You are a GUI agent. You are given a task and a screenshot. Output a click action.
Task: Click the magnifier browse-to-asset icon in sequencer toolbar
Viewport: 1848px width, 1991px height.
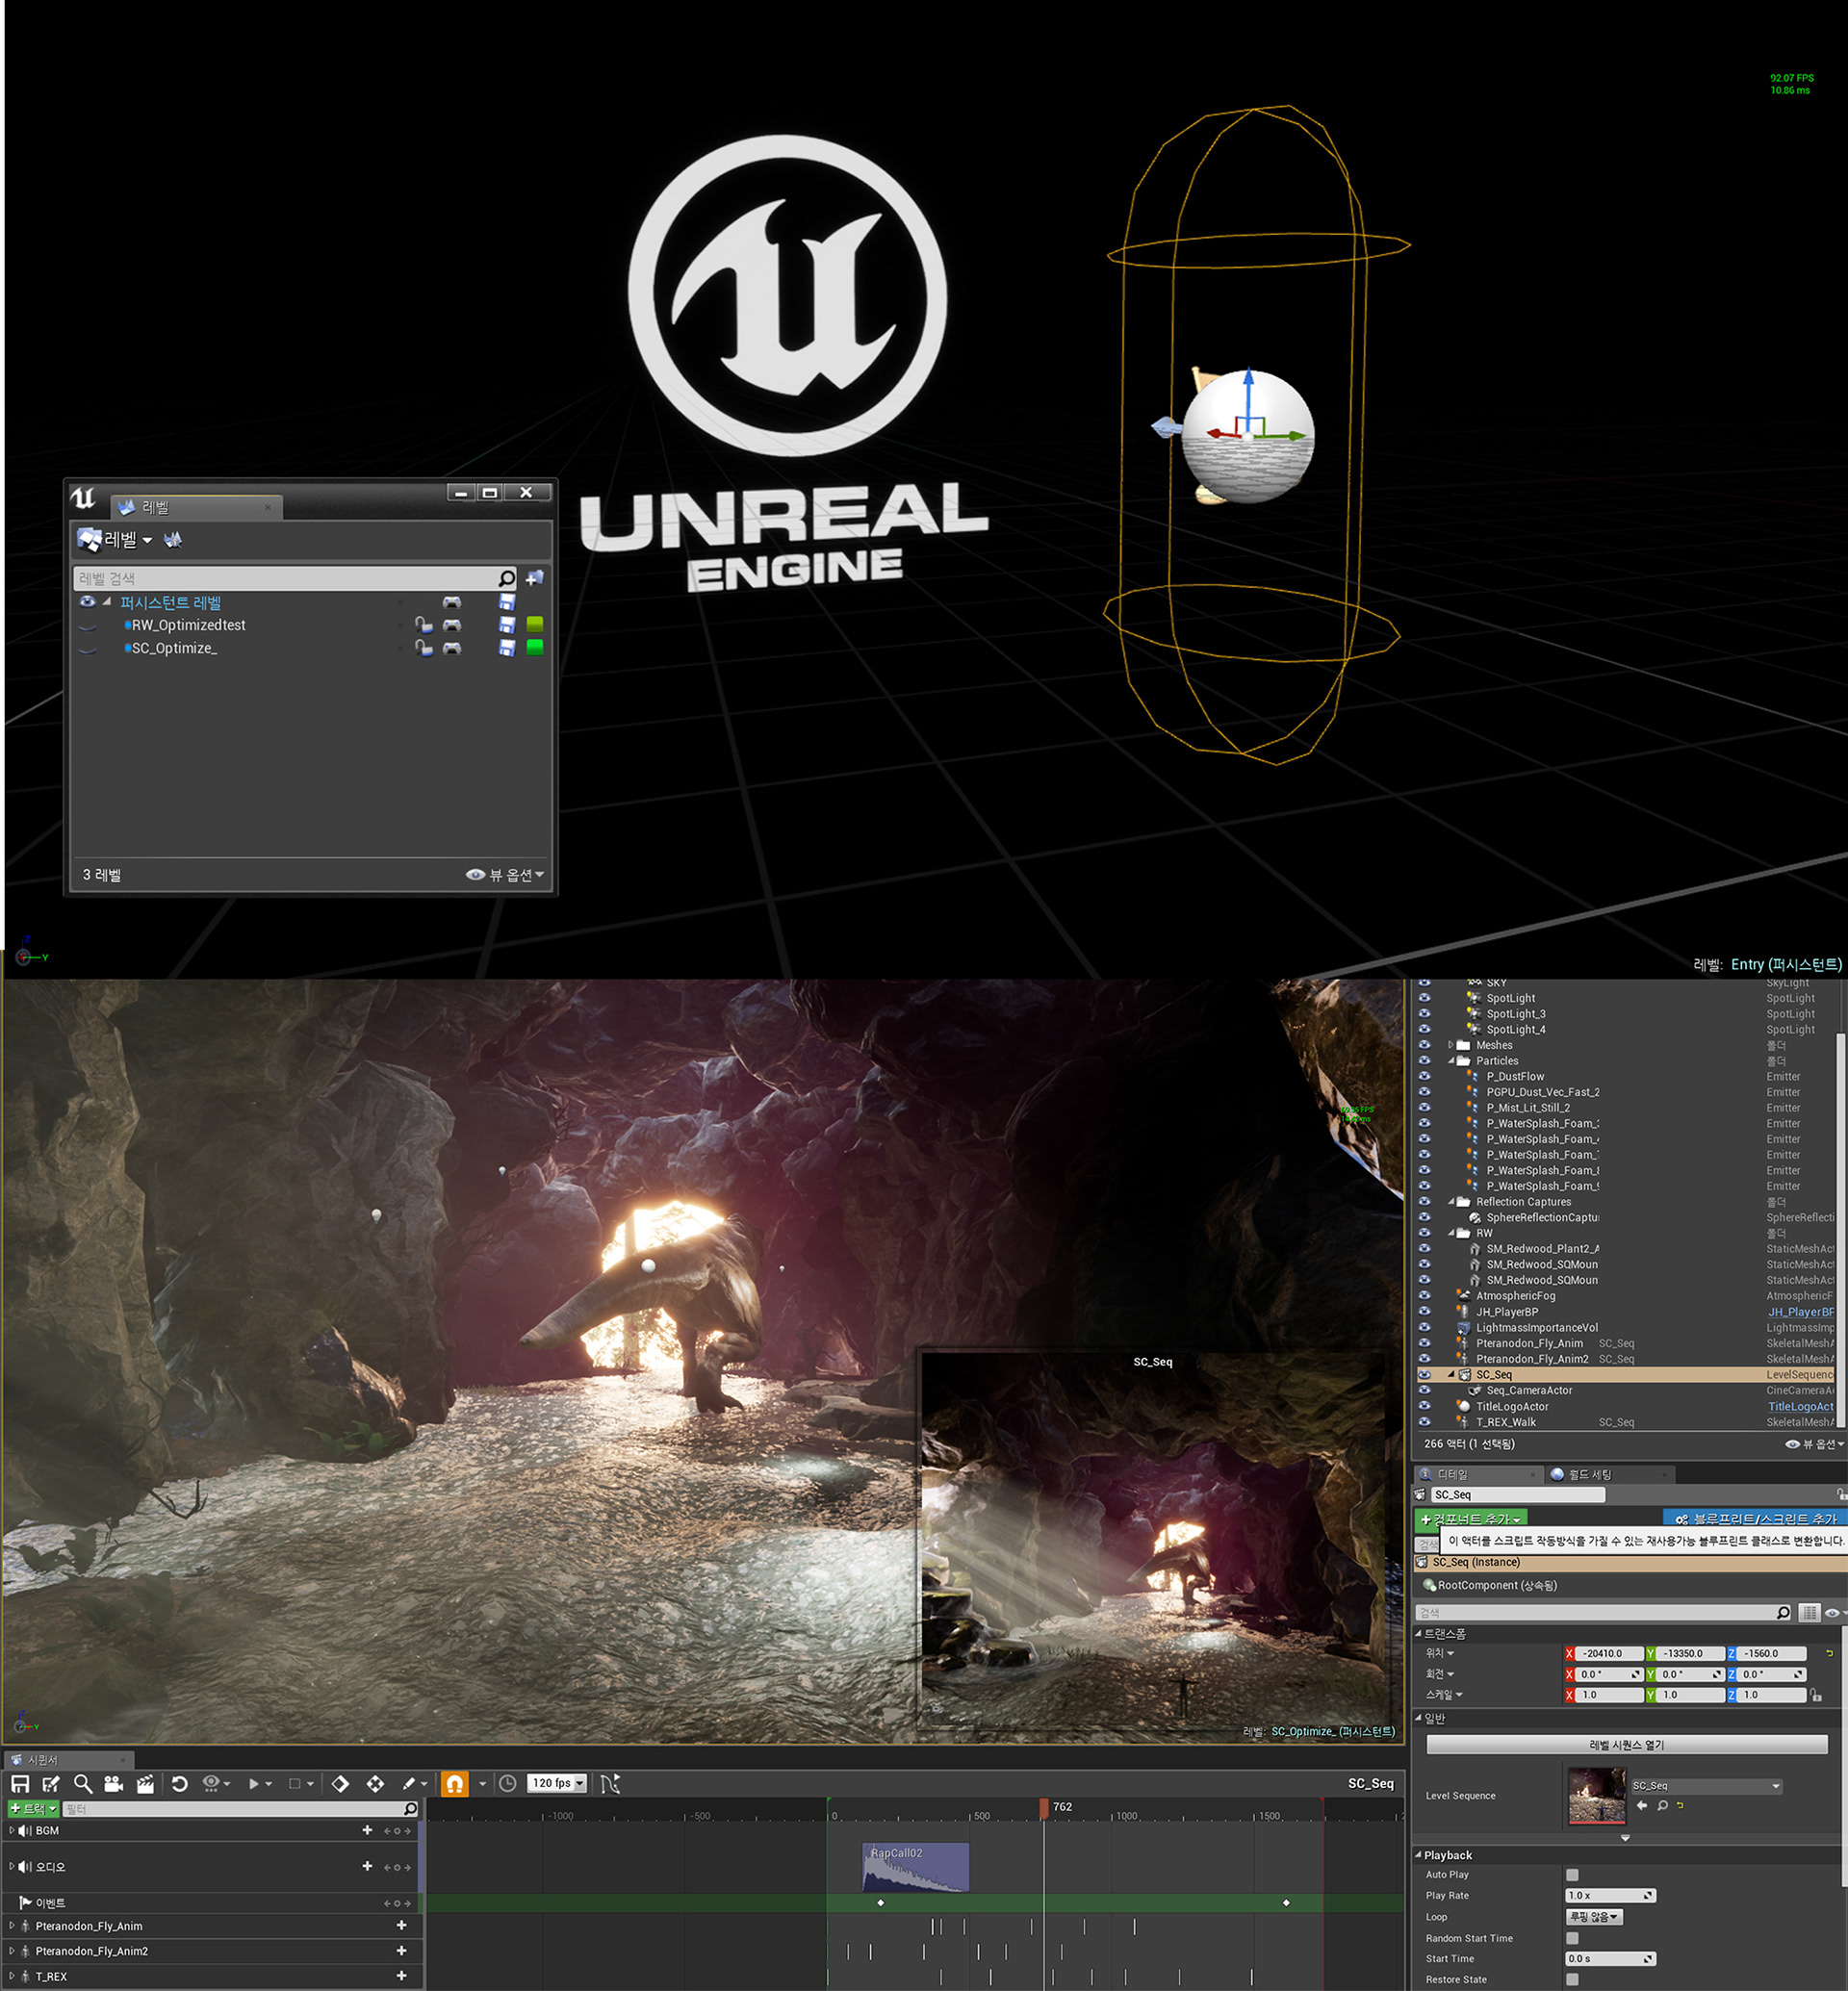tap(83, 1783)
